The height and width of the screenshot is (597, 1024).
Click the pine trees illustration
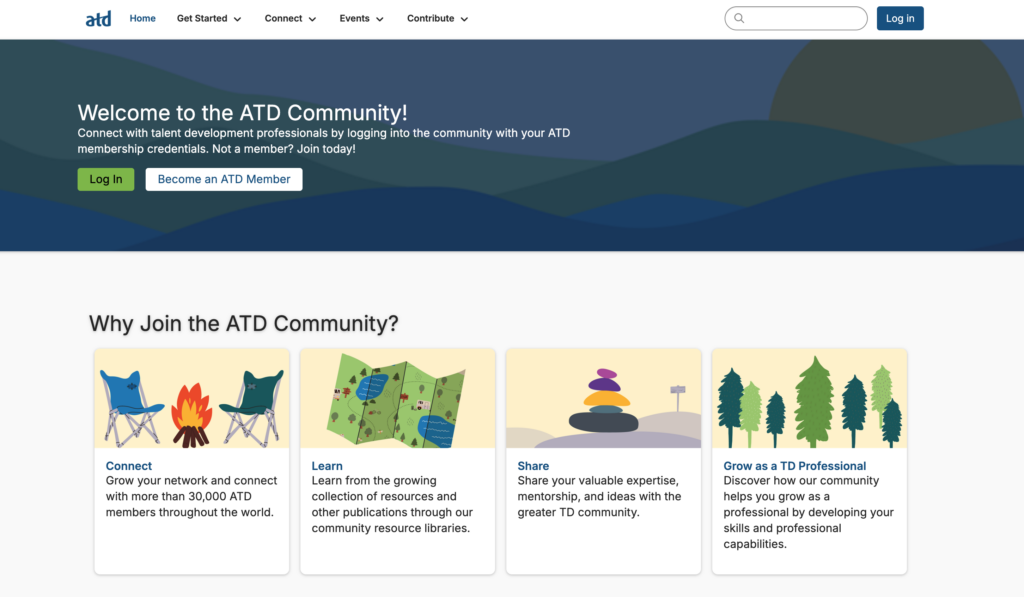(809, 398)
